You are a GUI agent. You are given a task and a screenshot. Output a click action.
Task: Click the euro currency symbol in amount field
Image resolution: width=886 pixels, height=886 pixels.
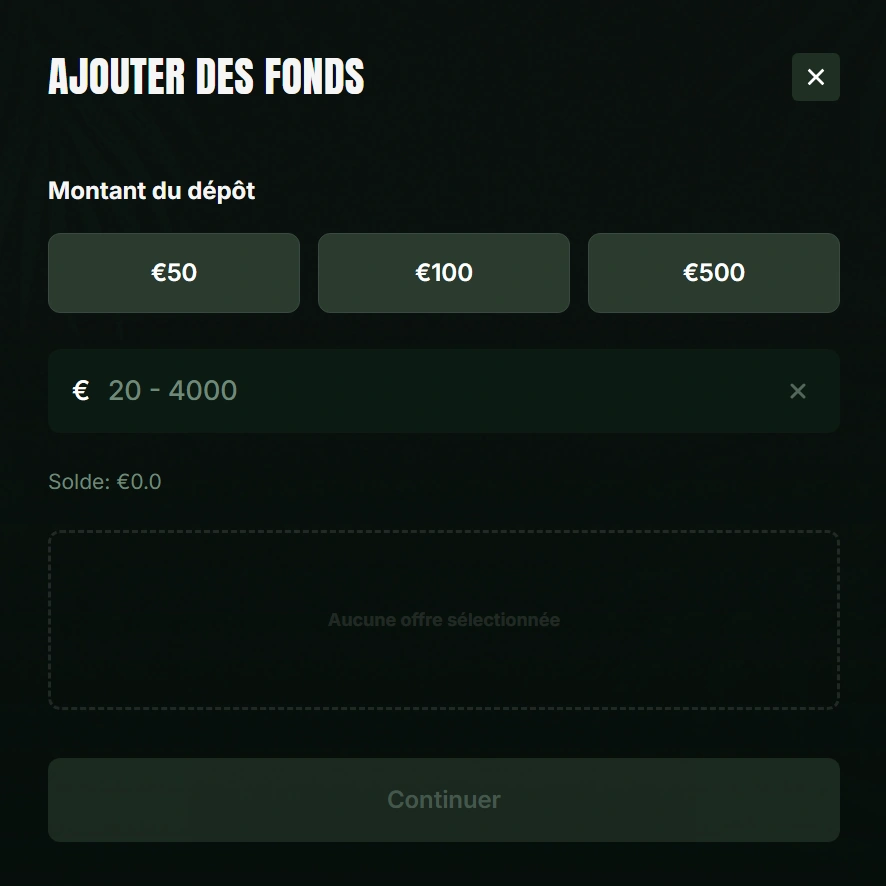point(81,390)
